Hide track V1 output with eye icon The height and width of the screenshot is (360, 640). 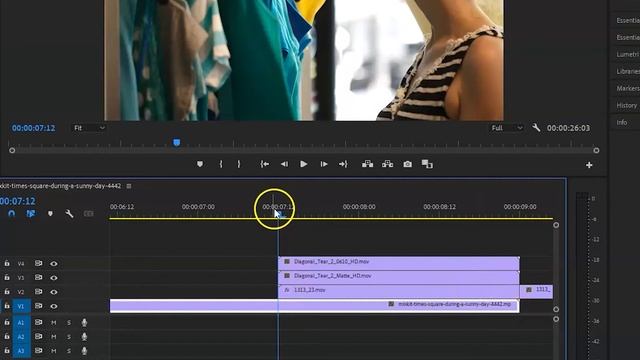click(54, 306)
